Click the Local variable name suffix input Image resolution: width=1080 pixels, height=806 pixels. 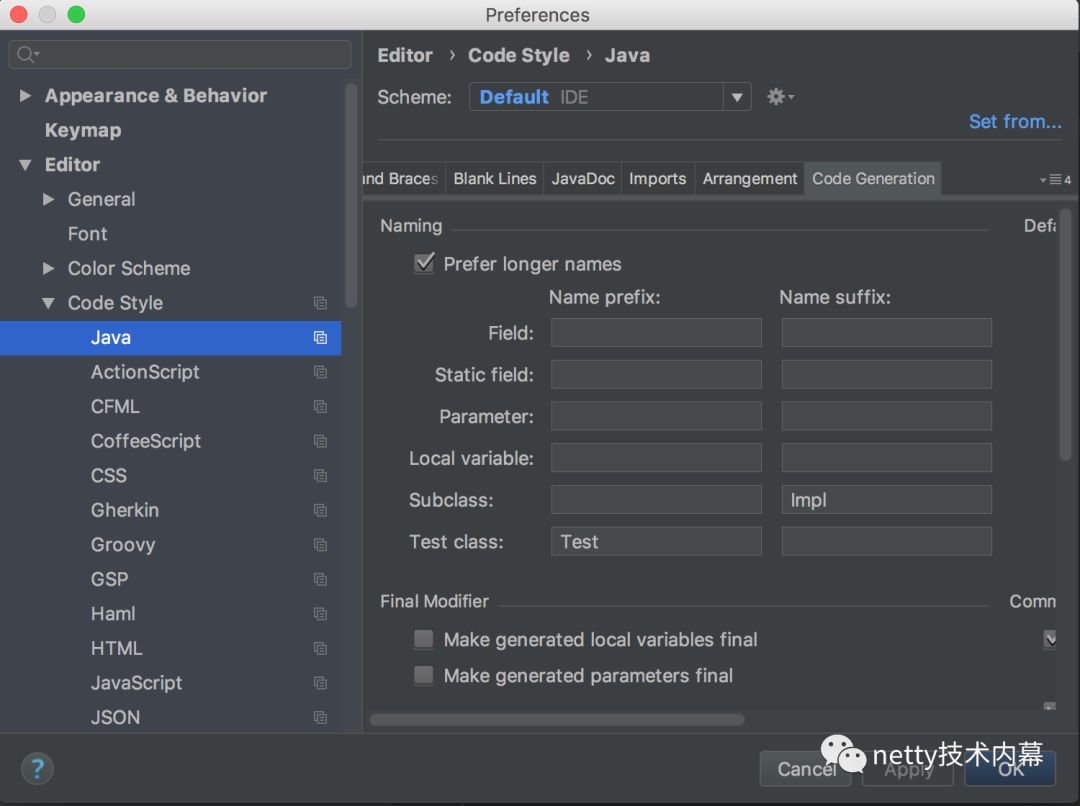tap(886, 457)
